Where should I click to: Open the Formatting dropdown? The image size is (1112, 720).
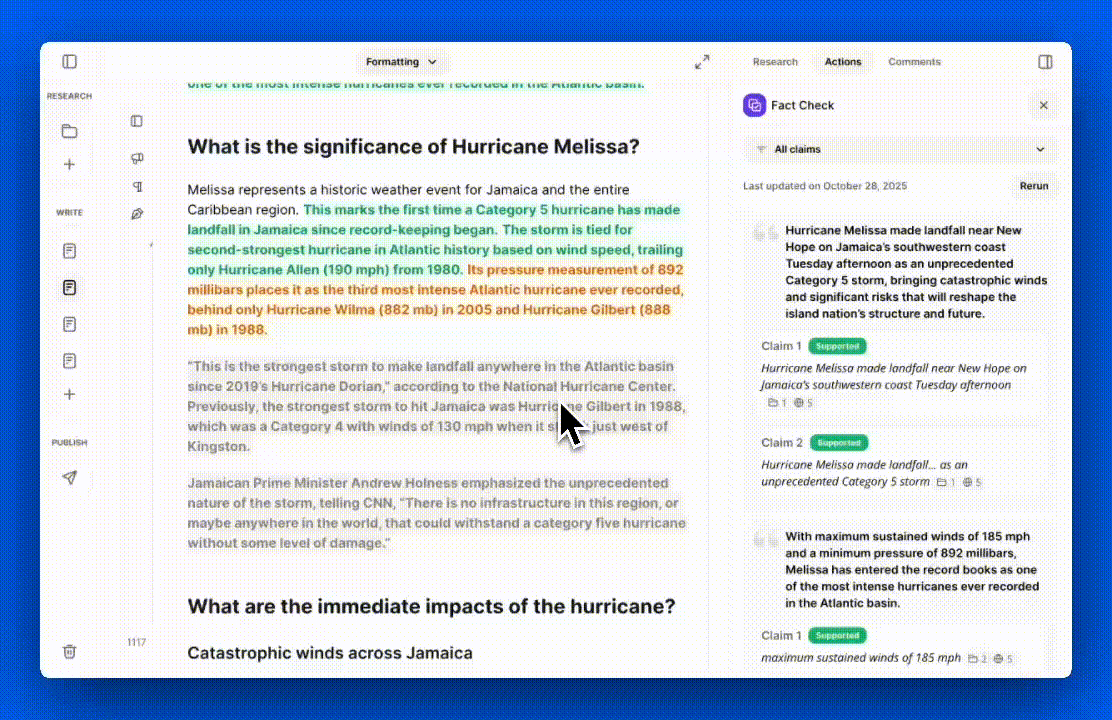[401, 62]
